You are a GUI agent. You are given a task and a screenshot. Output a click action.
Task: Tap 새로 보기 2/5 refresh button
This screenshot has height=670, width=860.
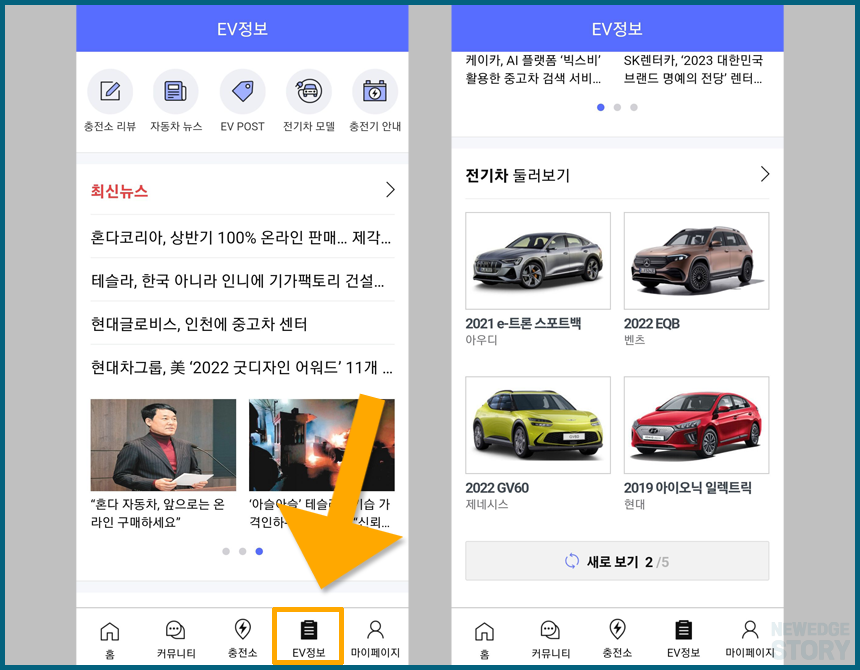tap(617, 561)
